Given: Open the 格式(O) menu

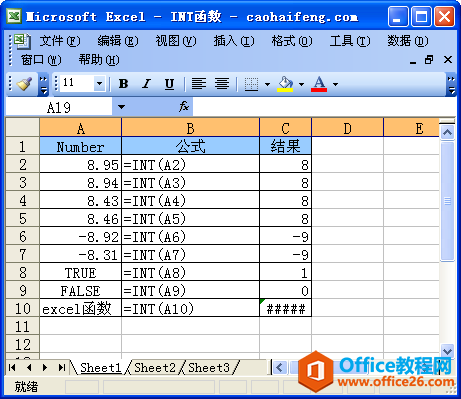Looking at the screenshot, I should [292, 41].
